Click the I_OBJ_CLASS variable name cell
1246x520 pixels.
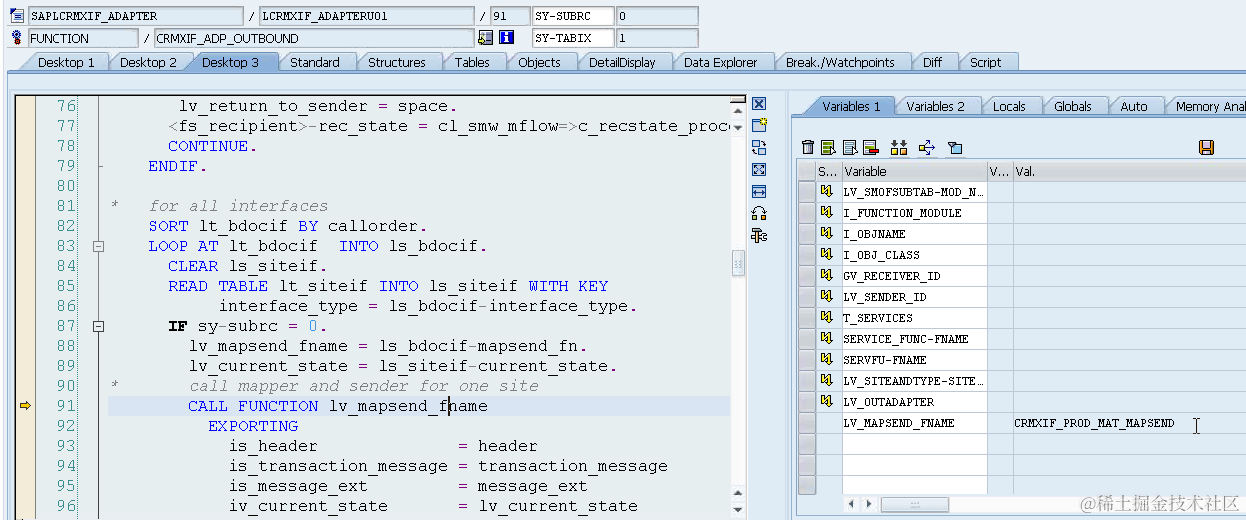pyautogui.click(x=914, y=255)
